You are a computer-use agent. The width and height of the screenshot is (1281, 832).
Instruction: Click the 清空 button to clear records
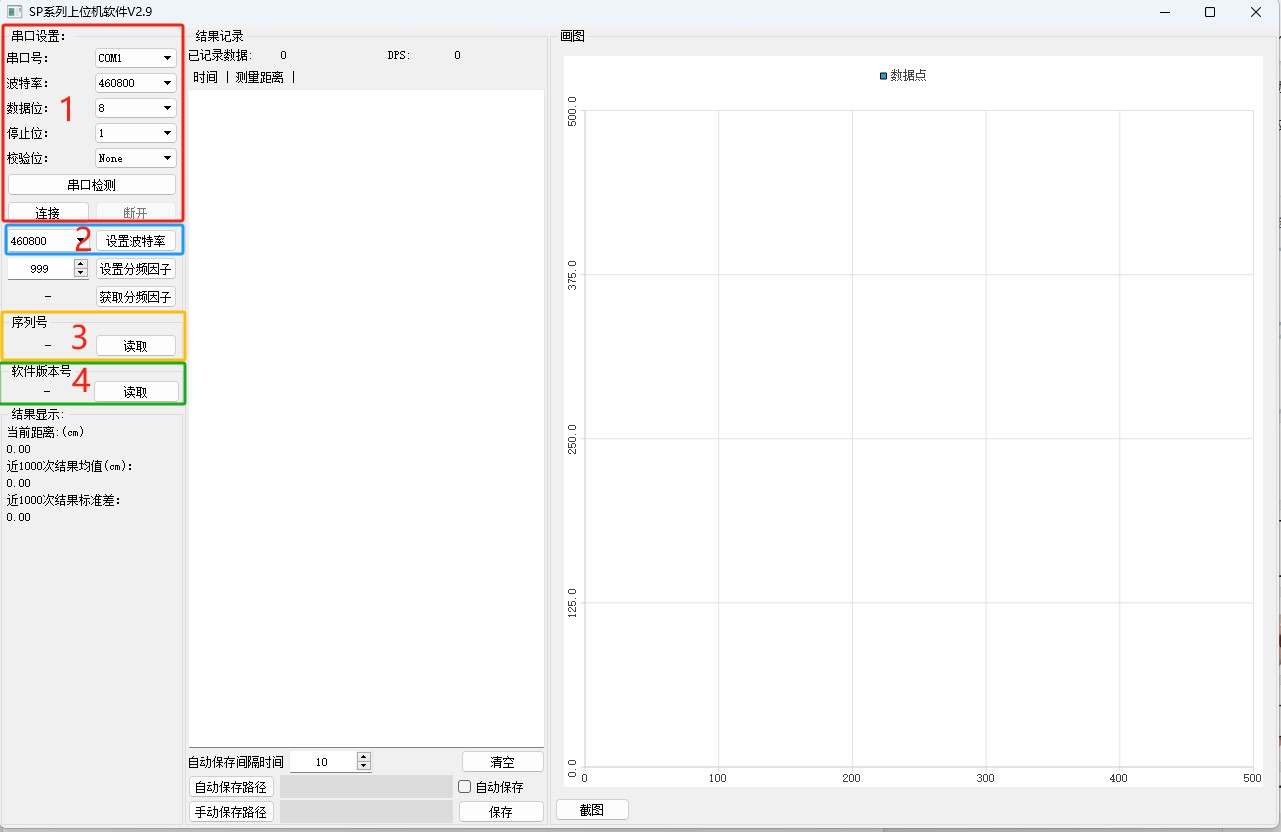[502, 762]
